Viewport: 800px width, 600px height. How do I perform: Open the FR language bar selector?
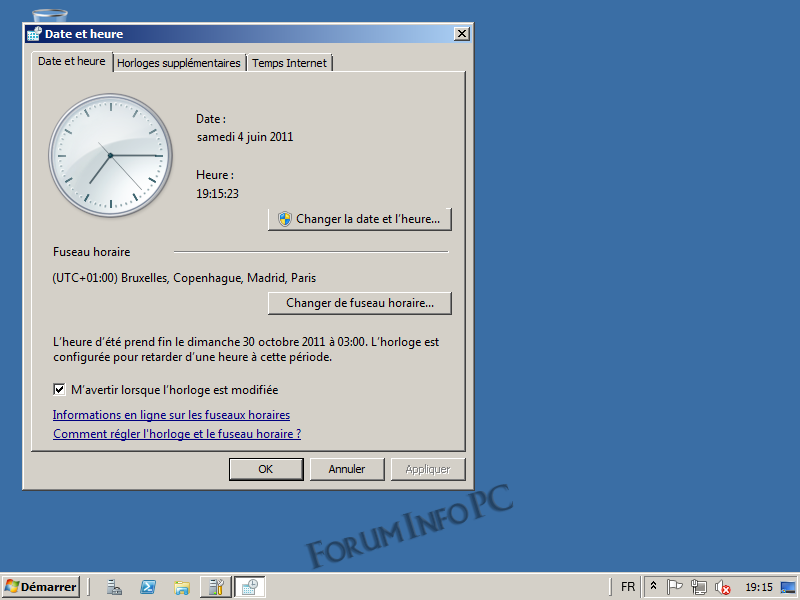(627, 587)
